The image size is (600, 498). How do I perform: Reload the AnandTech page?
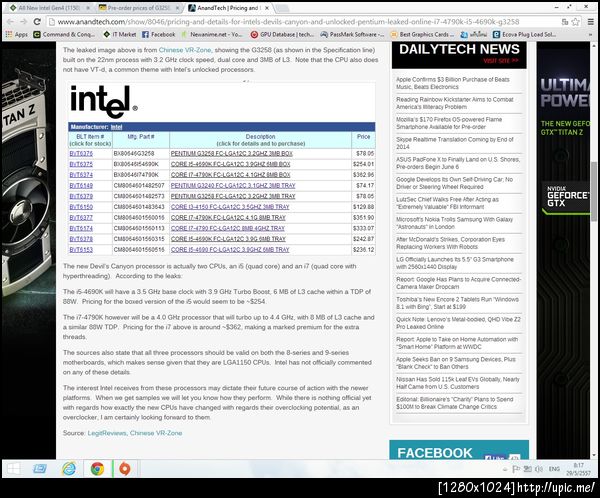[37, 22]
